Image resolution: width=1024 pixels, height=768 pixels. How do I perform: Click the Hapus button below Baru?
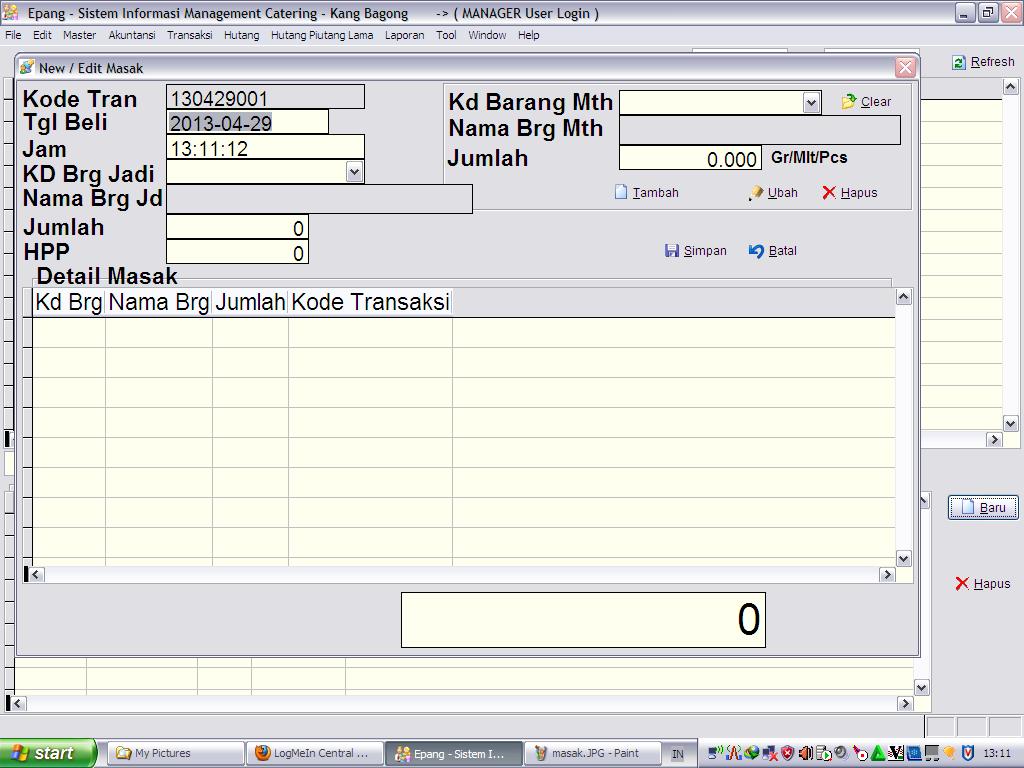tap(982, 584)
